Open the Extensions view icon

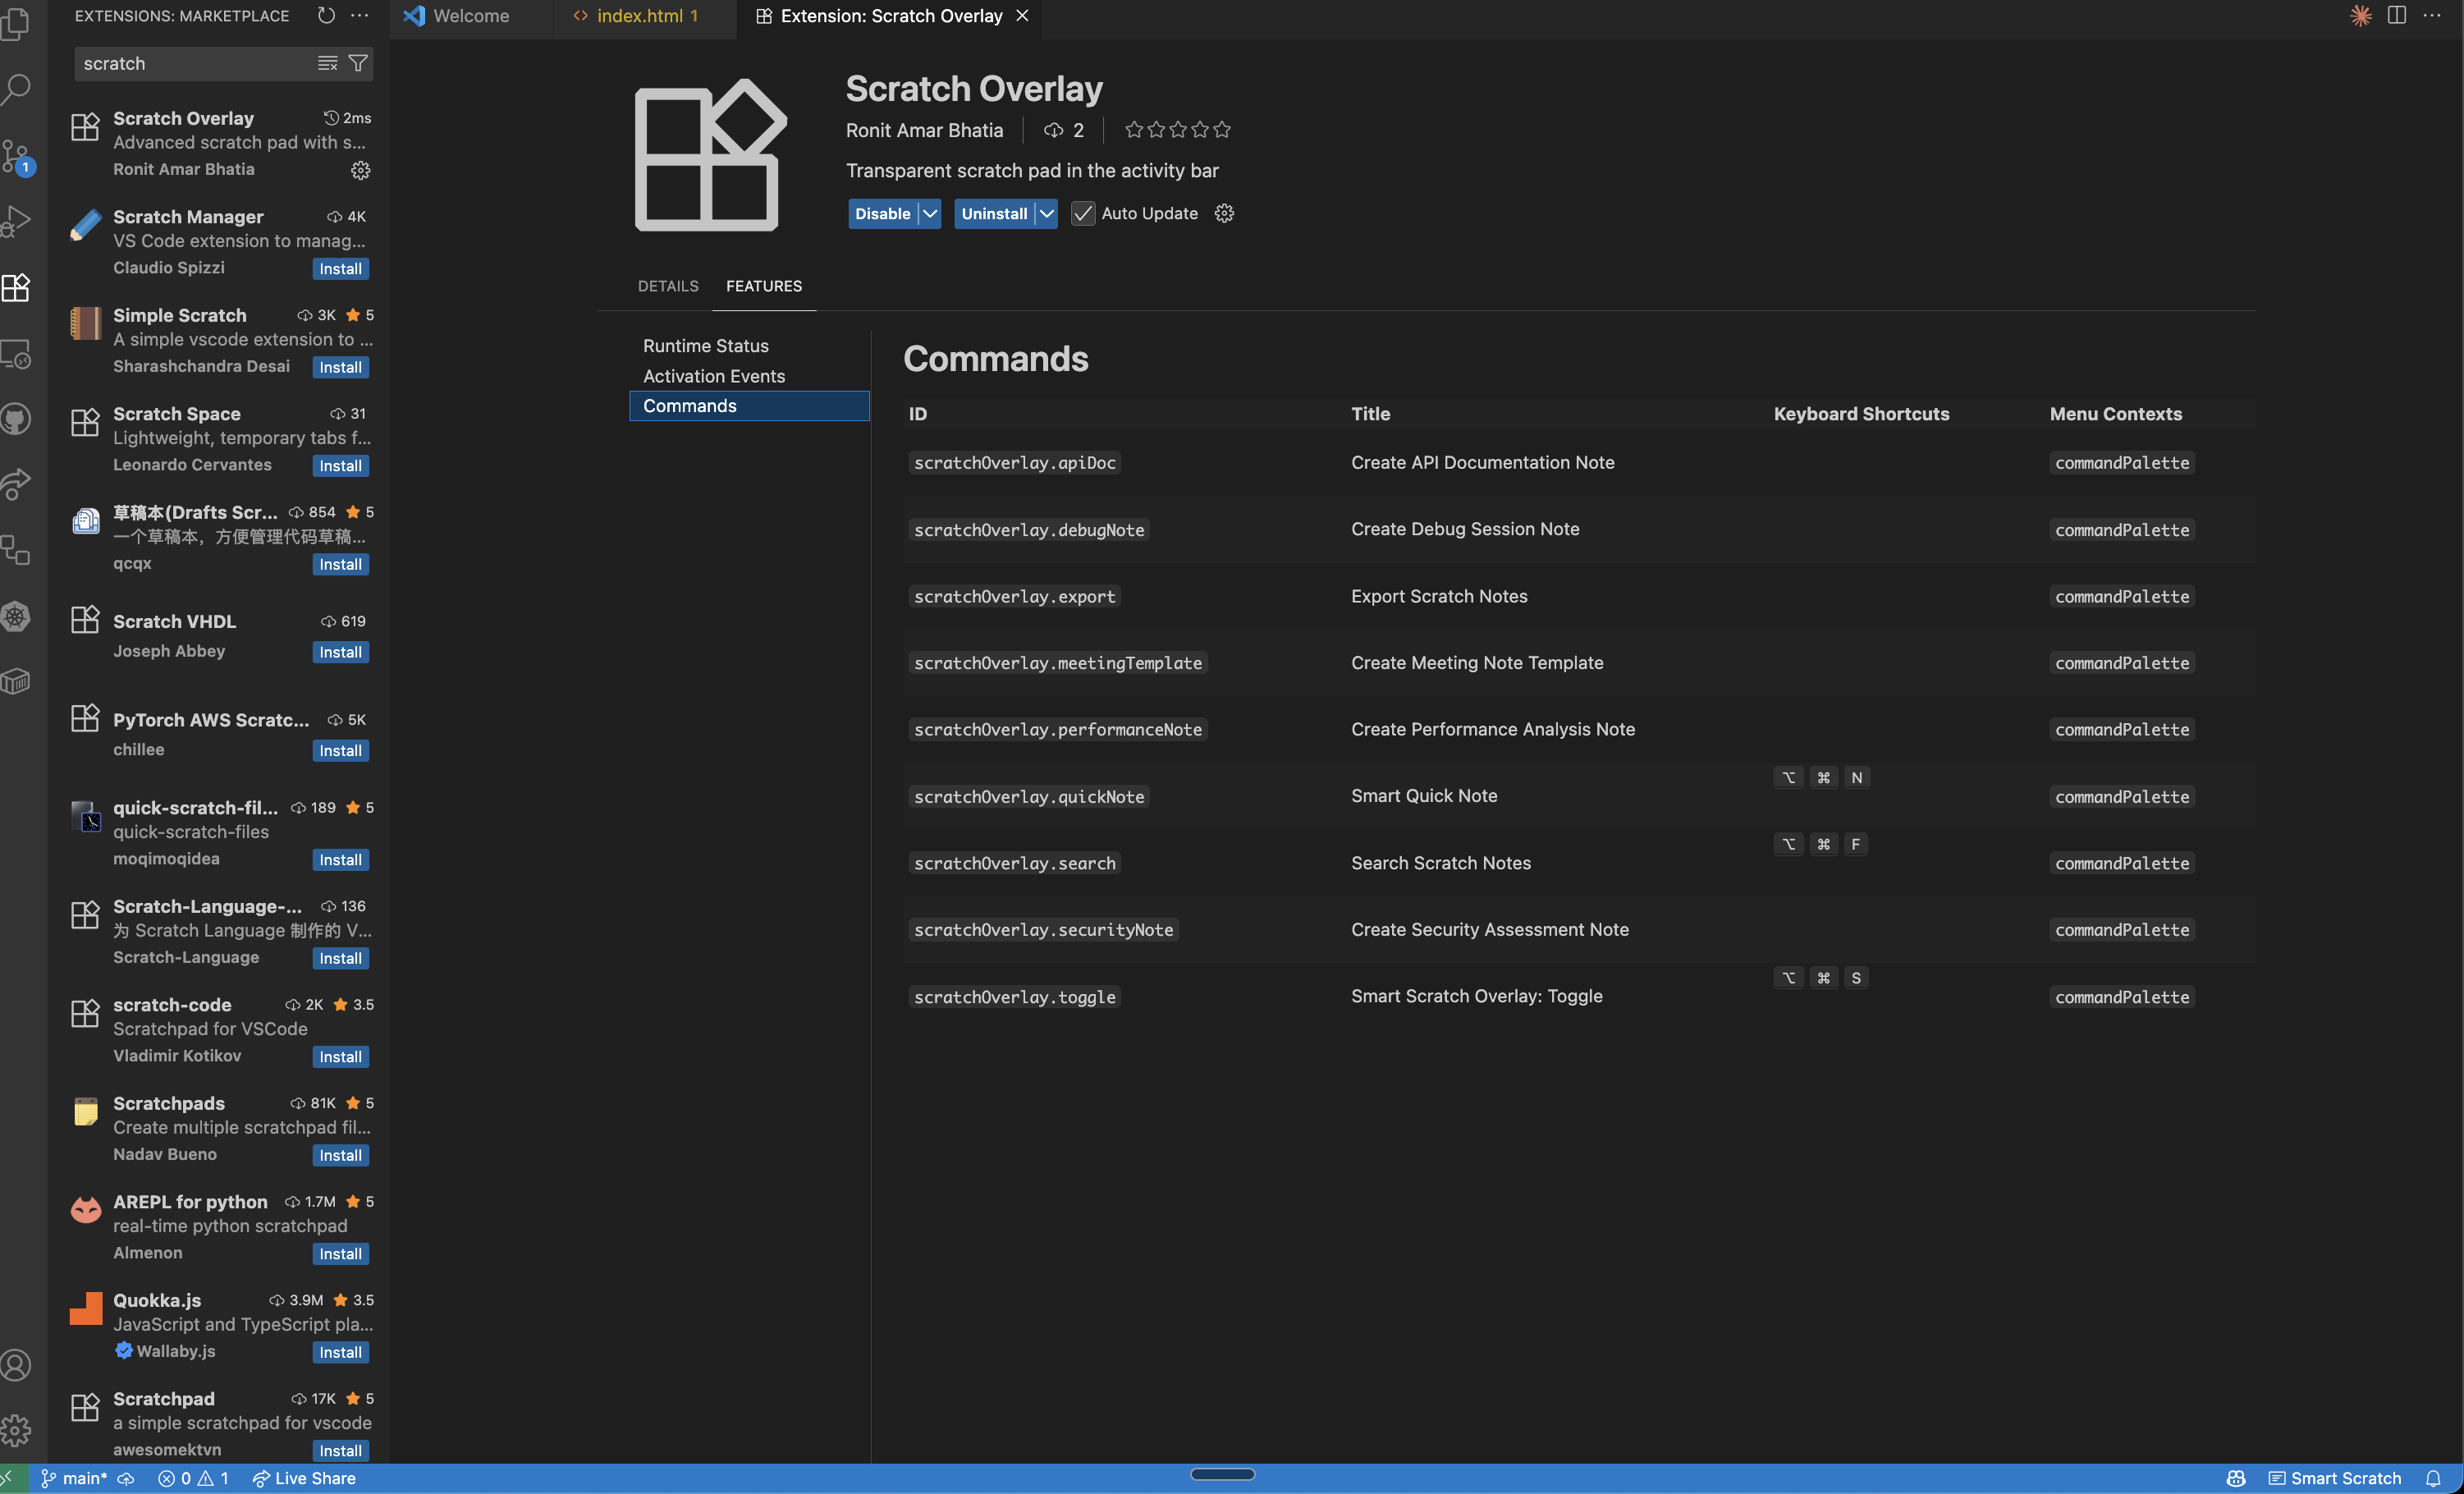point(16,288)
